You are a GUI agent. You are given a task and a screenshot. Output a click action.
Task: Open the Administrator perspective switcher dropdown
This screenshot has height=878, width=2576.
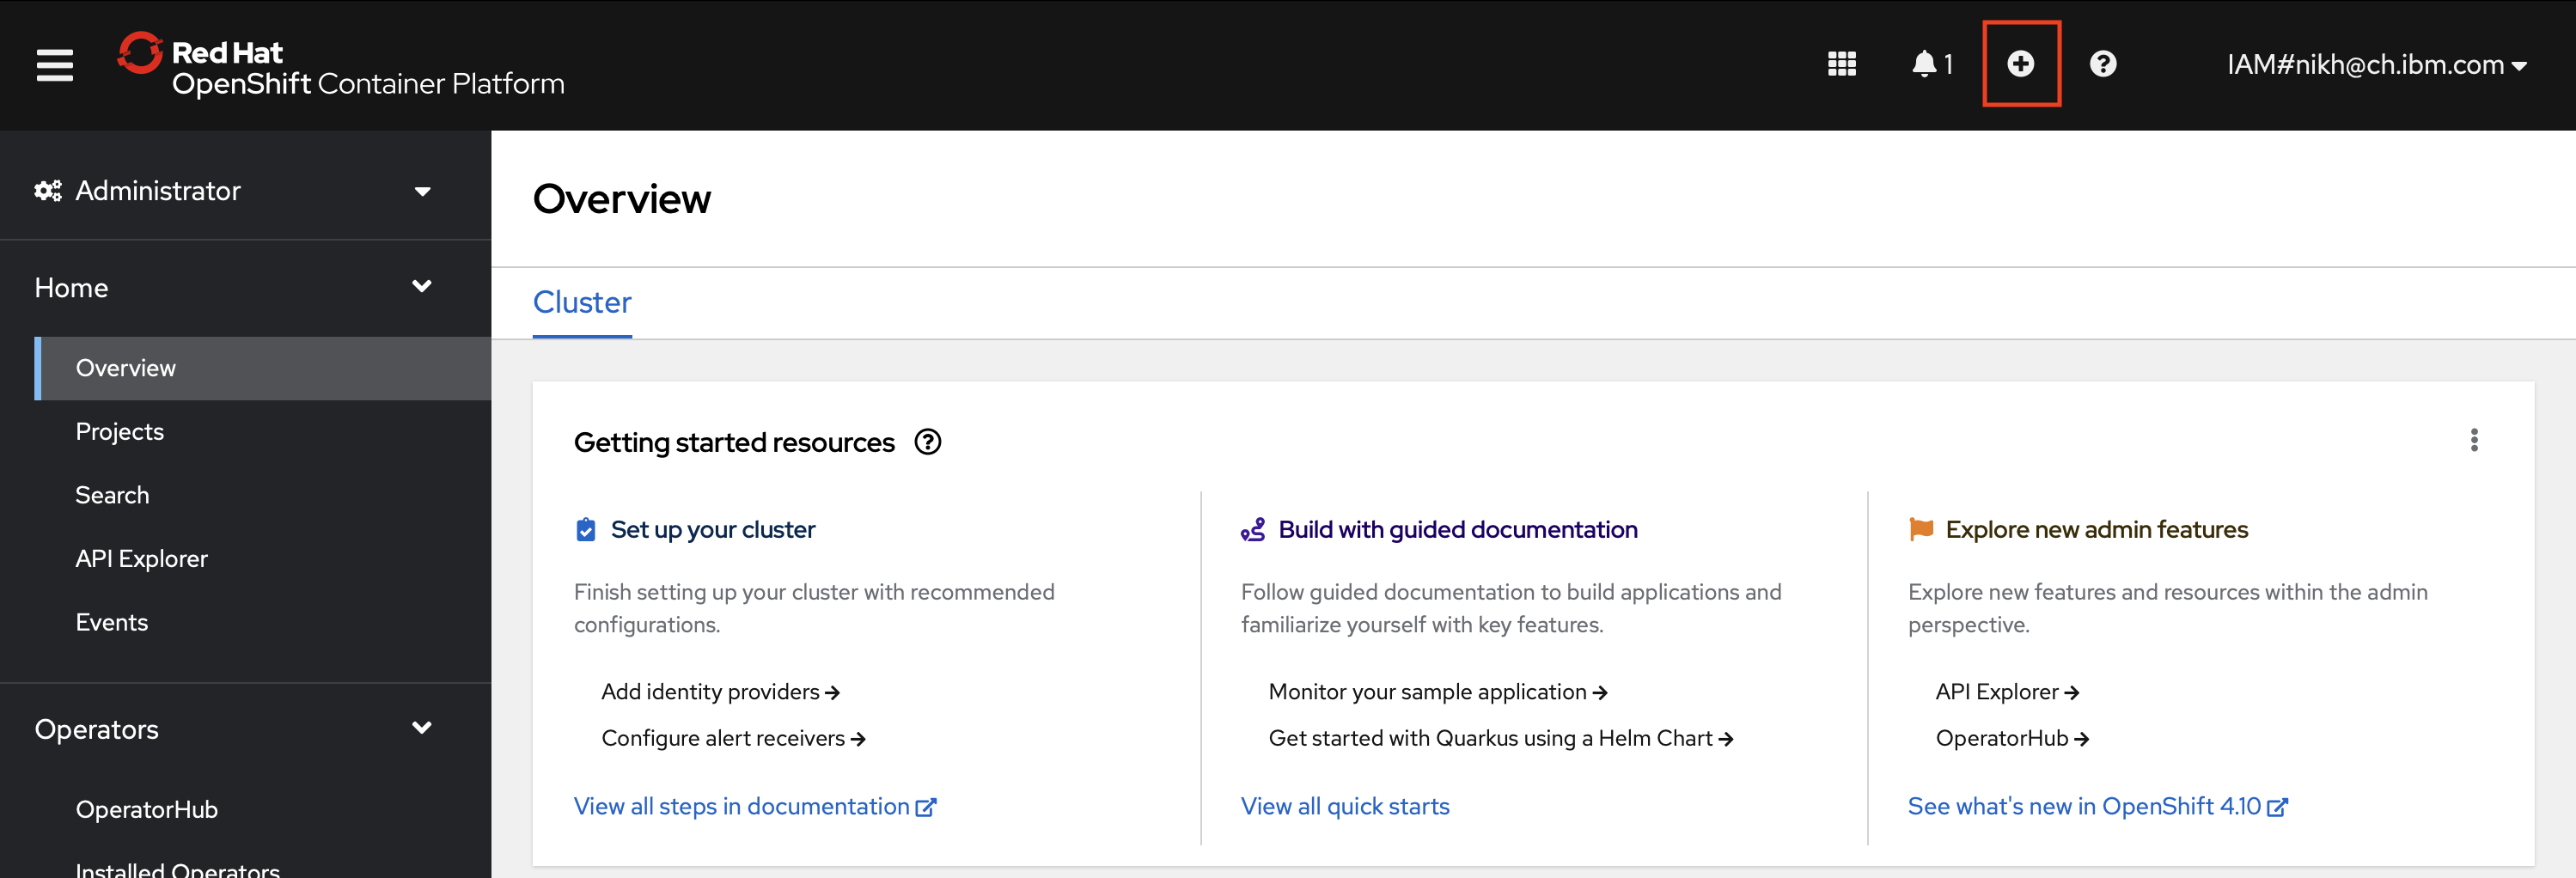pyautogui.click(x=235, y=191)
